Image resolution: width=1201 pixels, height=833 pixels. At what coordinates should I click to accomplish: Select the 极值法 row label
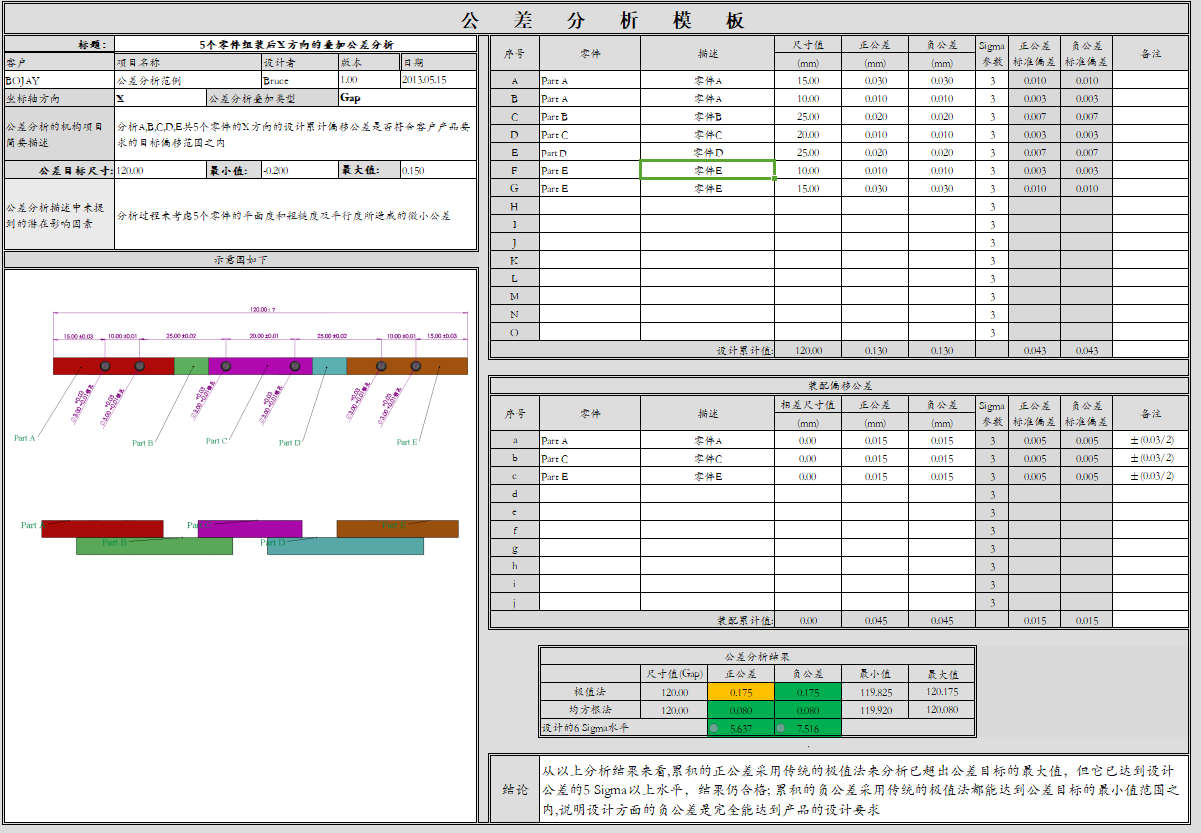click(x=589, y=692)
